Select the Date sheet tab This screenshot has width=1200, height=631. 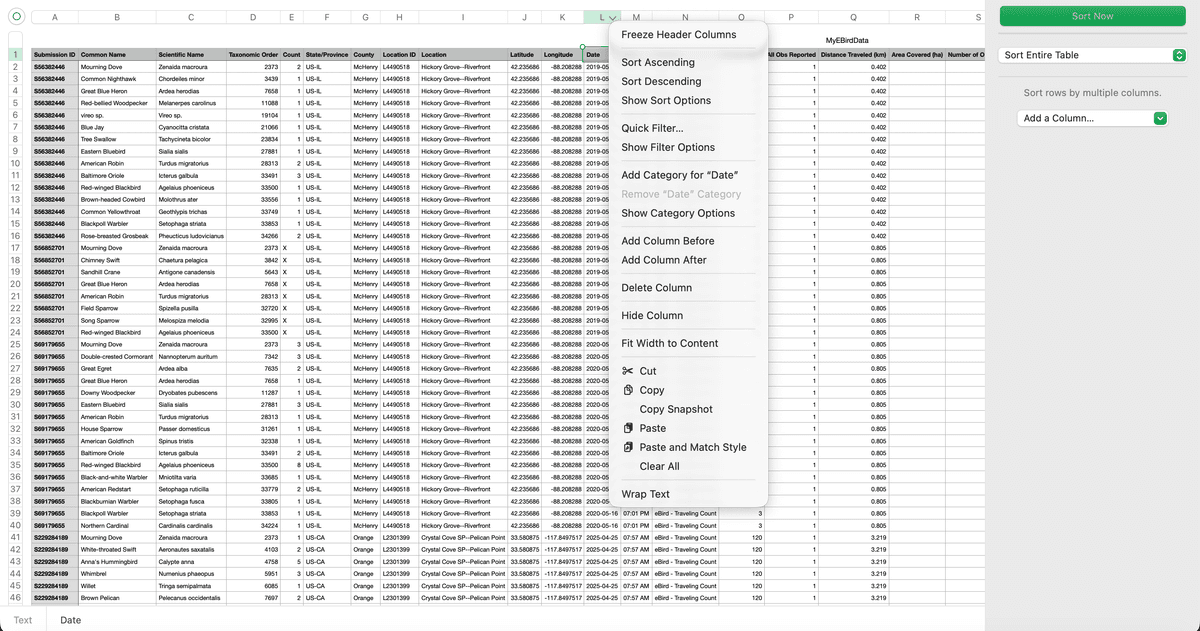click(70, 620)
